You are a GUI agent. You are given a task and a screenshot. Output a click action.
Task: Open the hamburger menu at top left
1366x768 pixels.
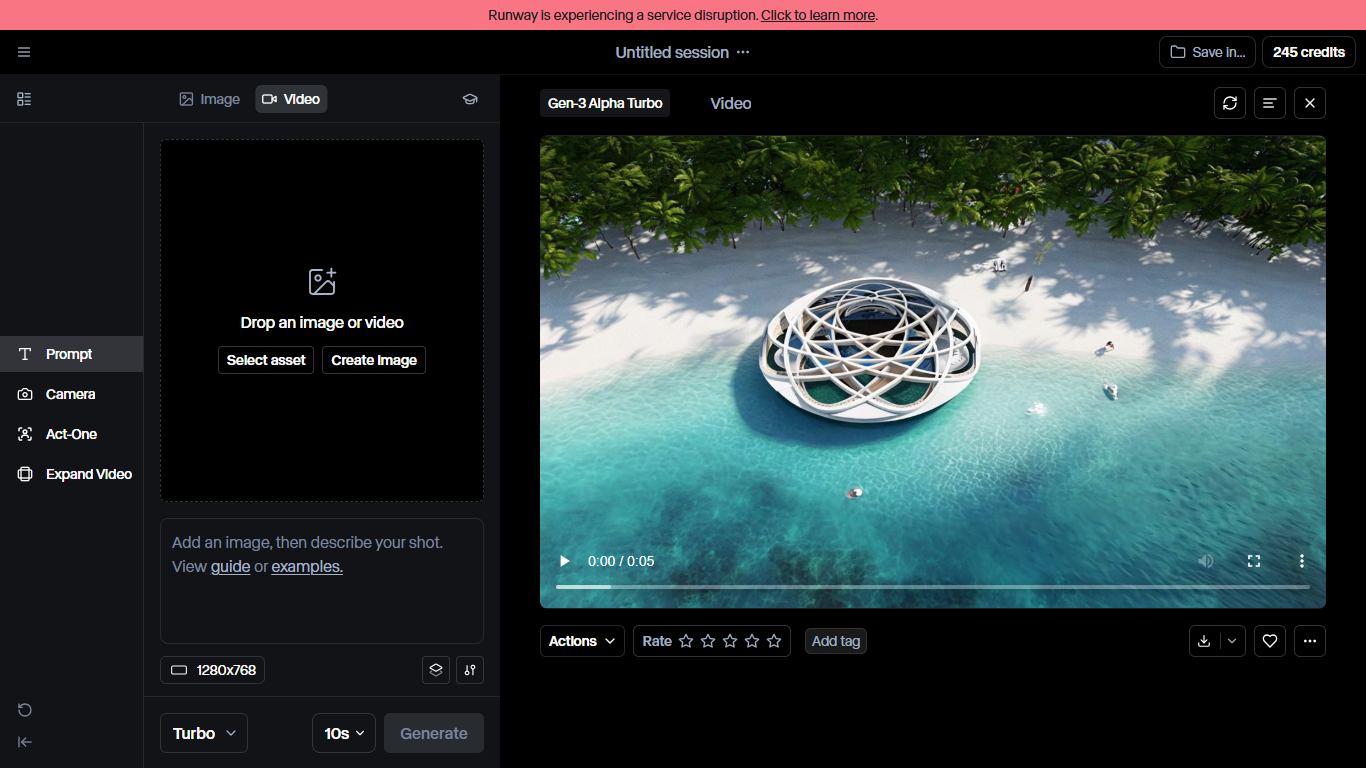coord(24,52)
